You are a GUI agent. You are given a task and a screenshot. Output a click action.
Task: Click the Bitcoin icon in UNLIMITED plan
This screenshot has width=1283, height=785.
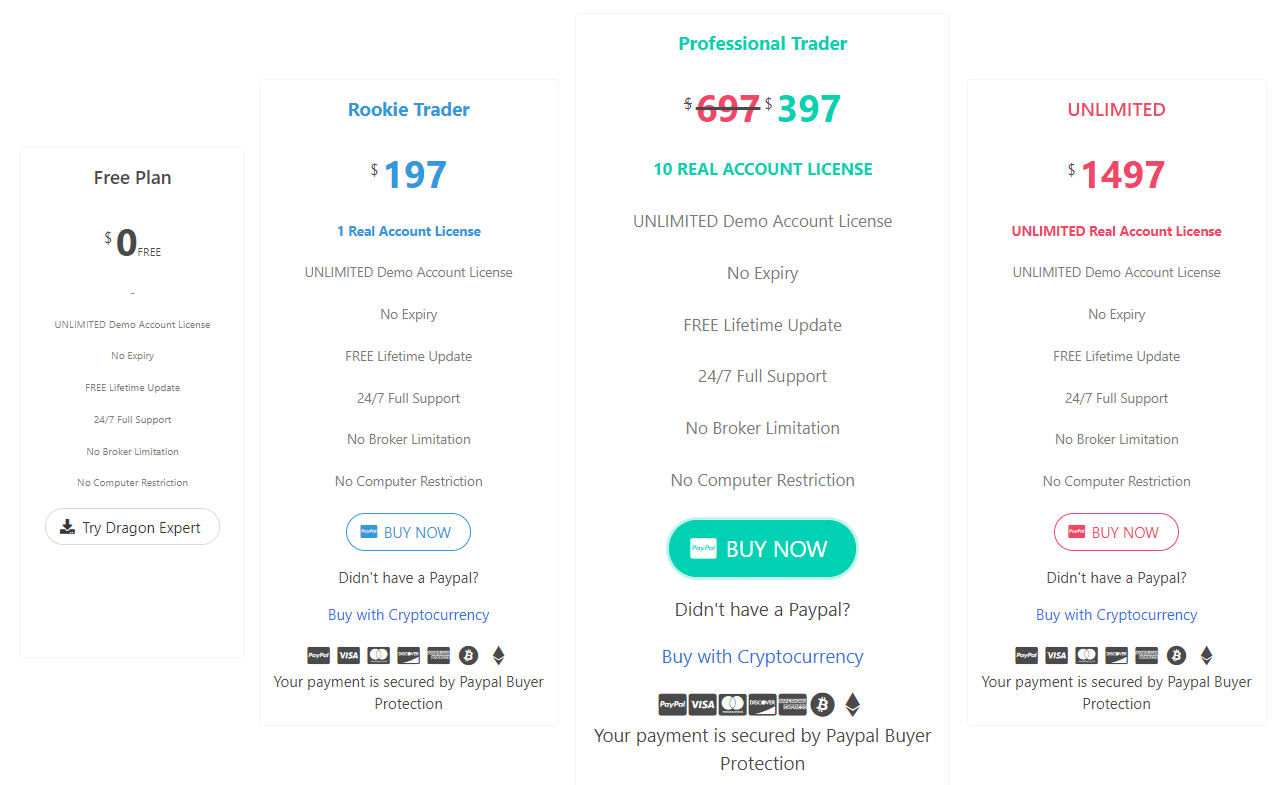[1176, 656]
